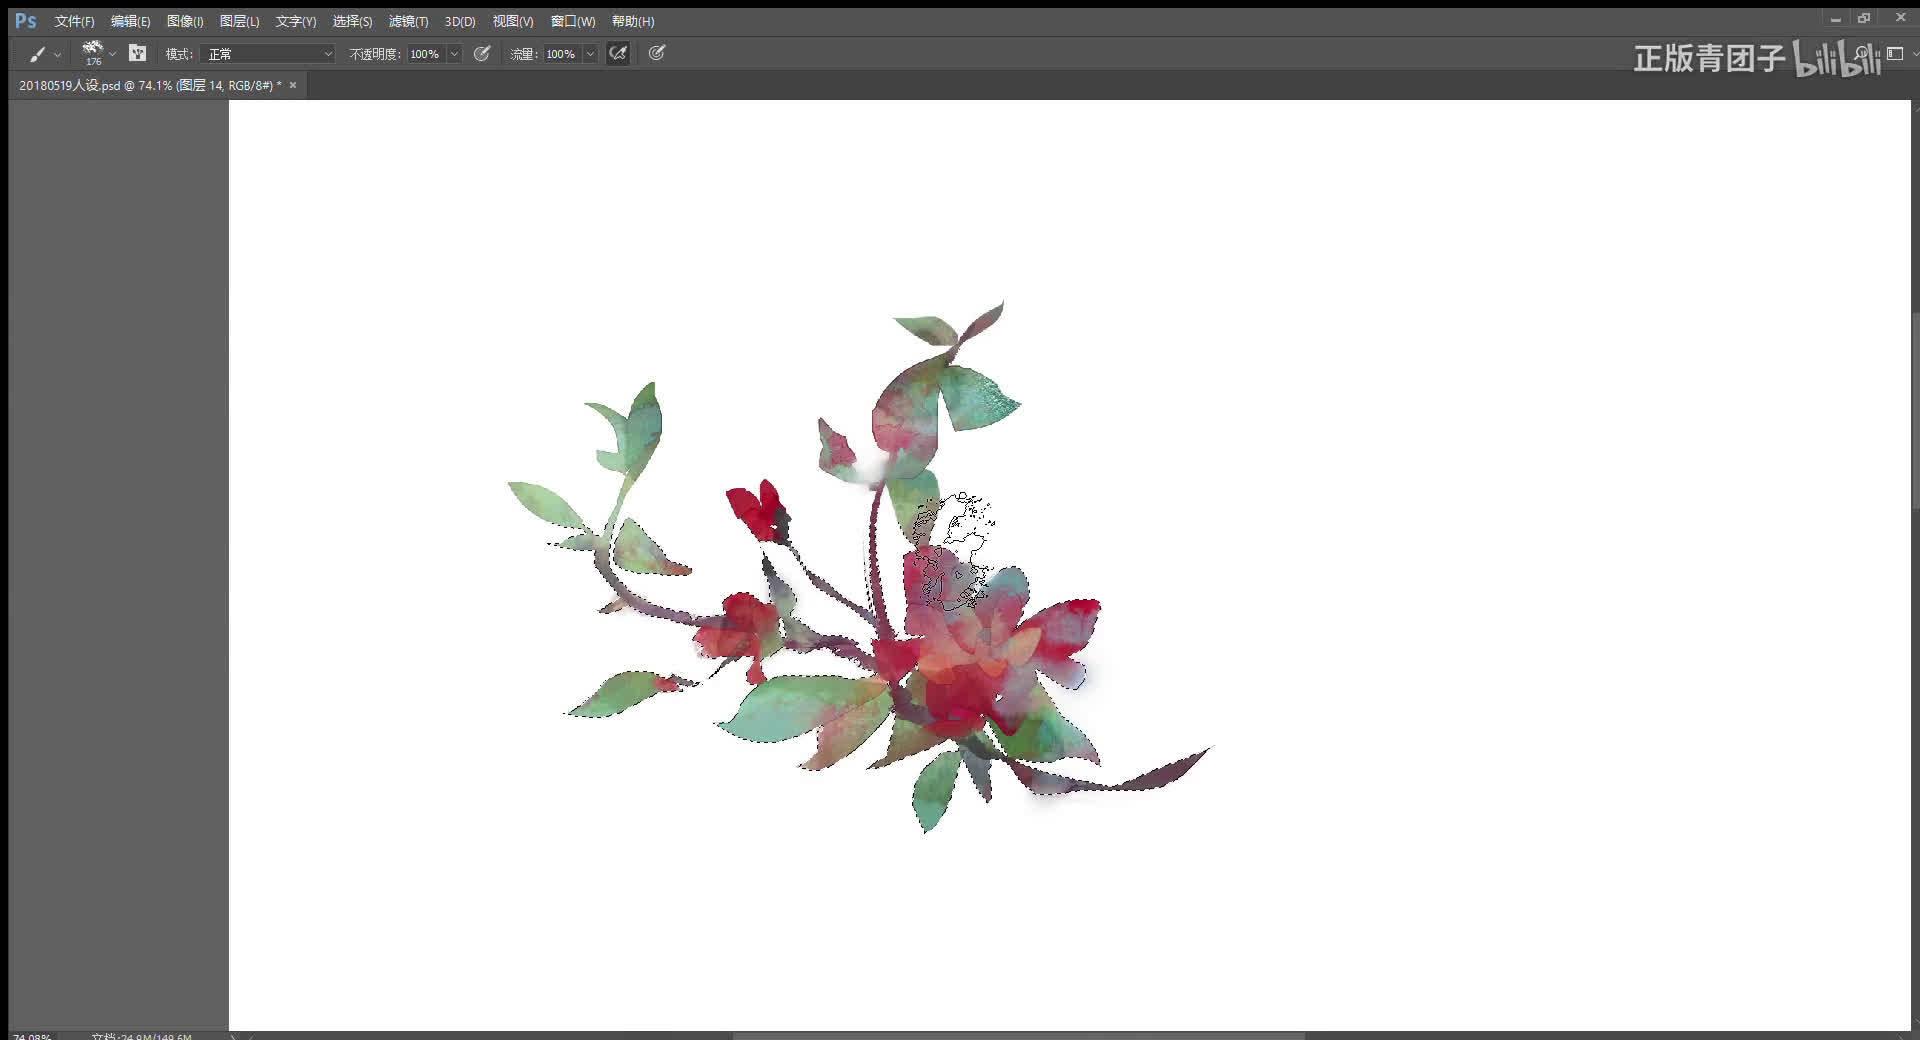Click the search magnifier icon at top right
This screenshot has width=1920, height=1040.
[x=1862, y=54]
